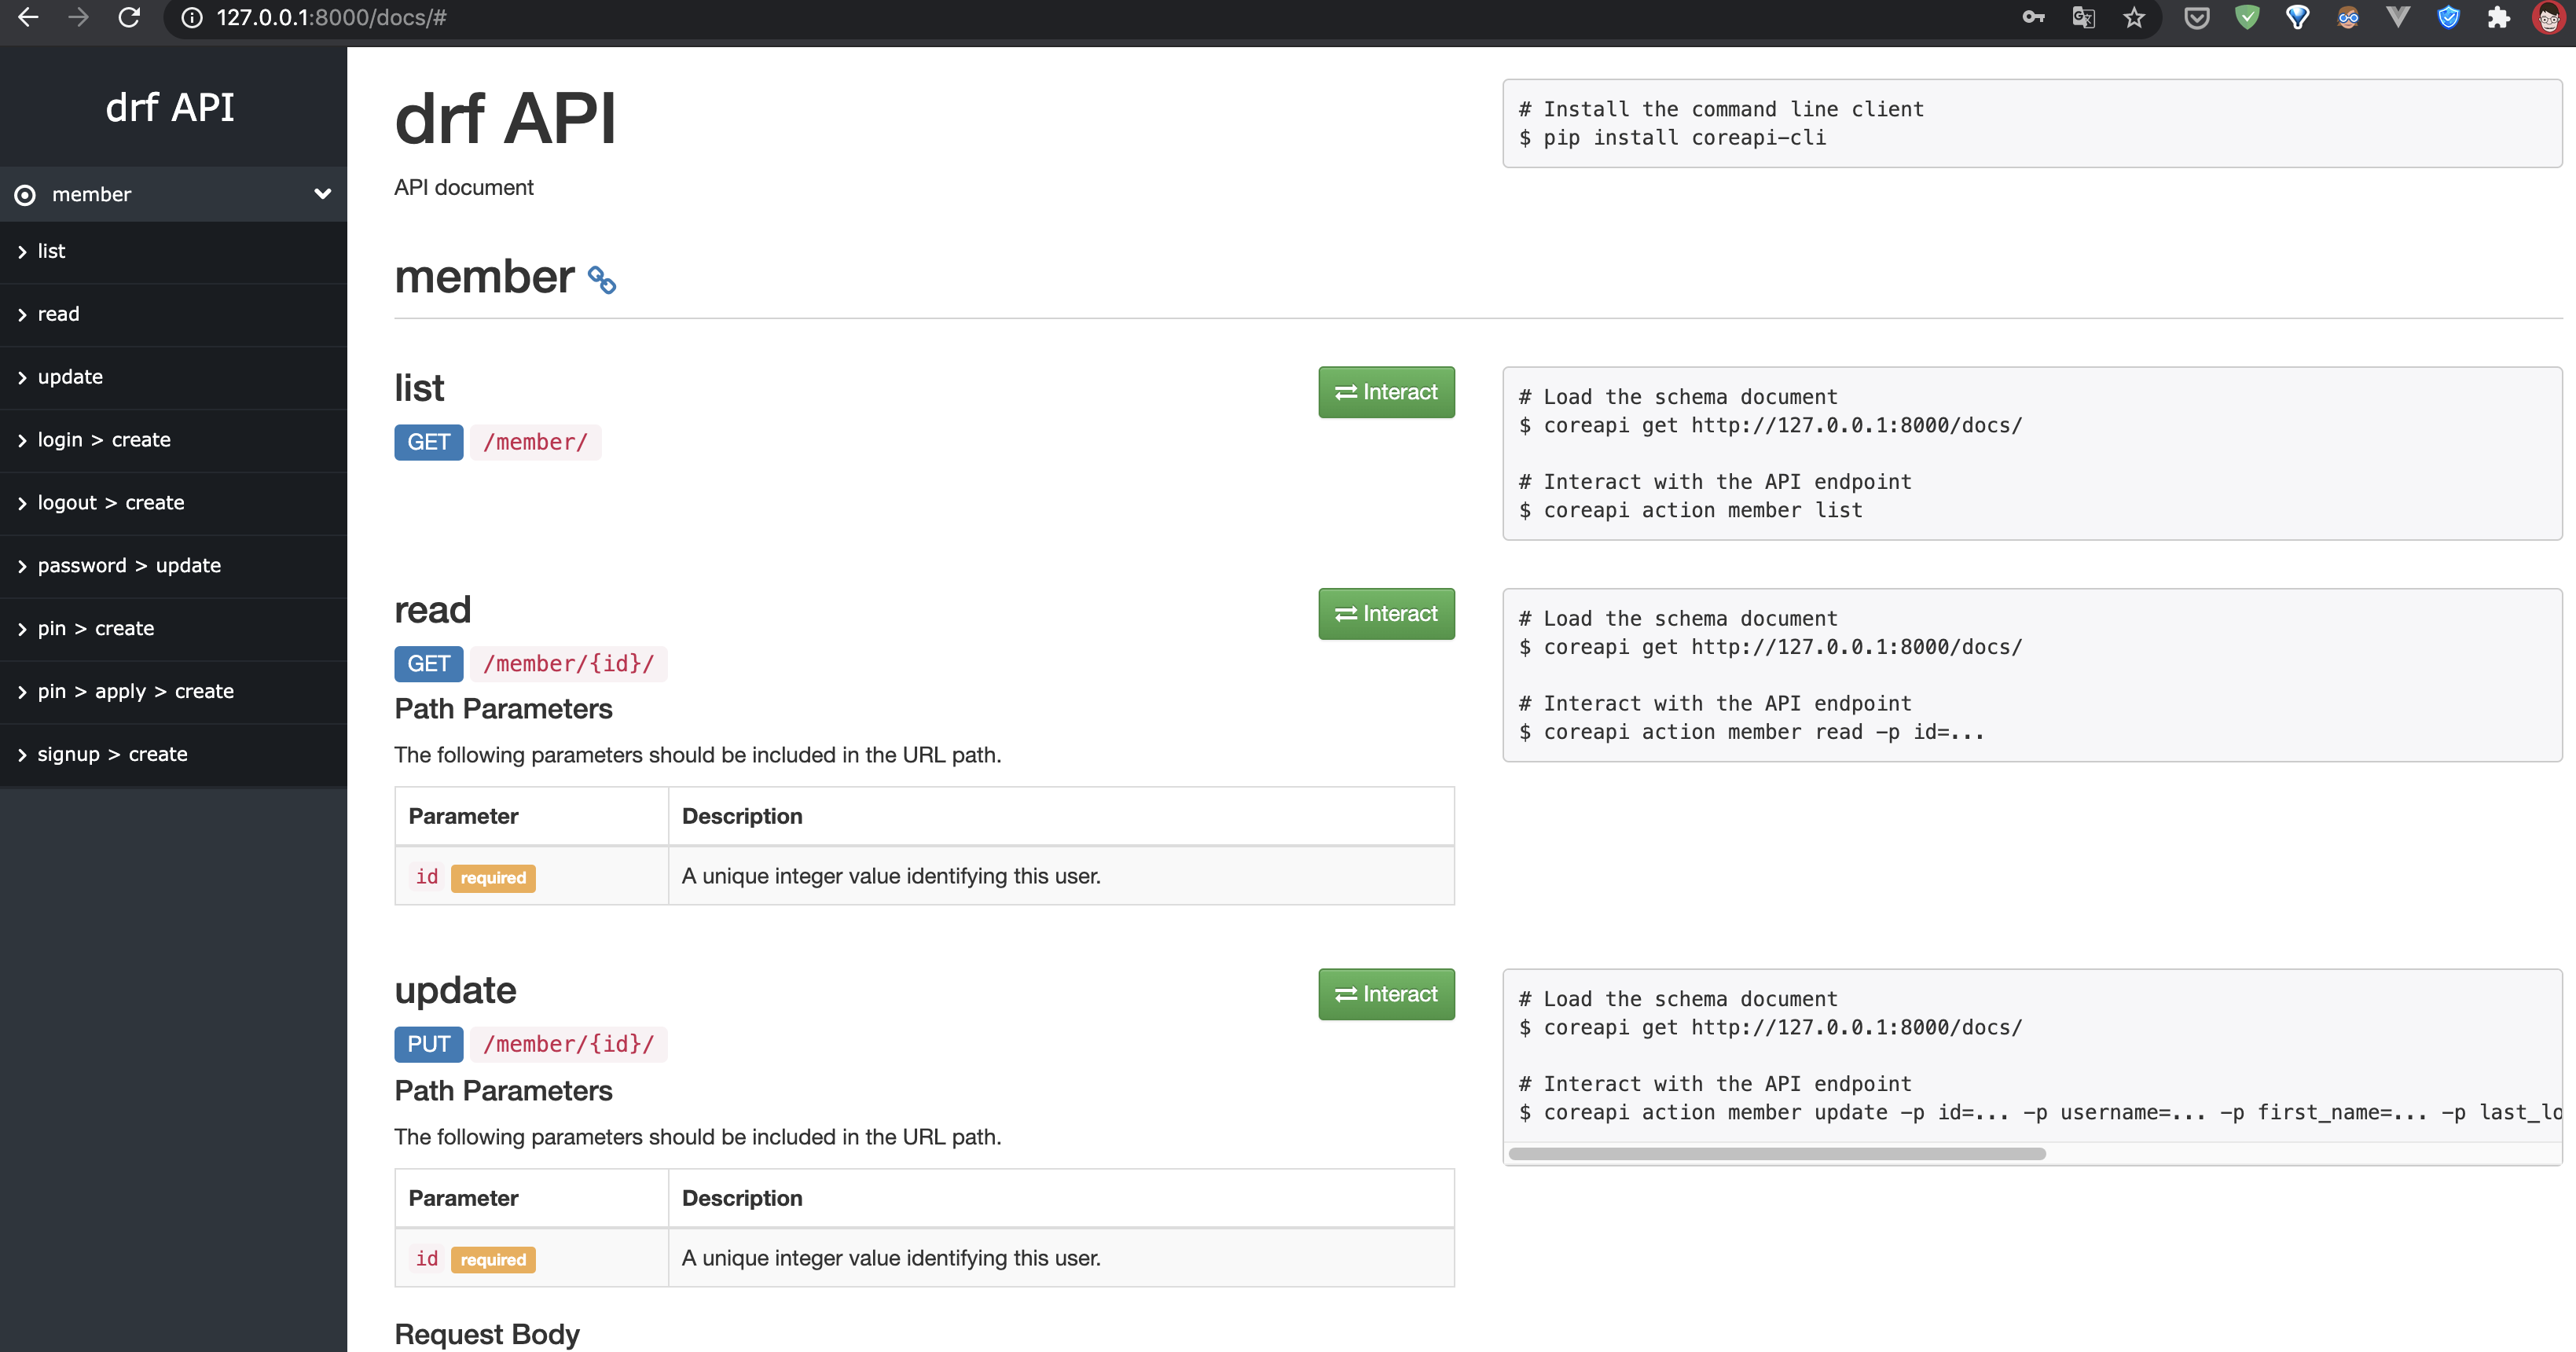The image size is (2576, 1352).
Task: Click the horizontal scrollbar in update code block
Action: point(1776,1154)
